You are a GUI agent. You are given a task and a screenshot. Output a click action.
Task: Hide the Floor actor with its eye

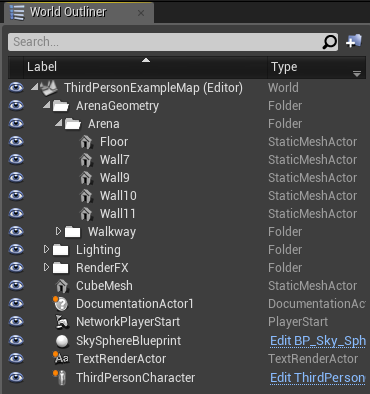tap(16, 142)
